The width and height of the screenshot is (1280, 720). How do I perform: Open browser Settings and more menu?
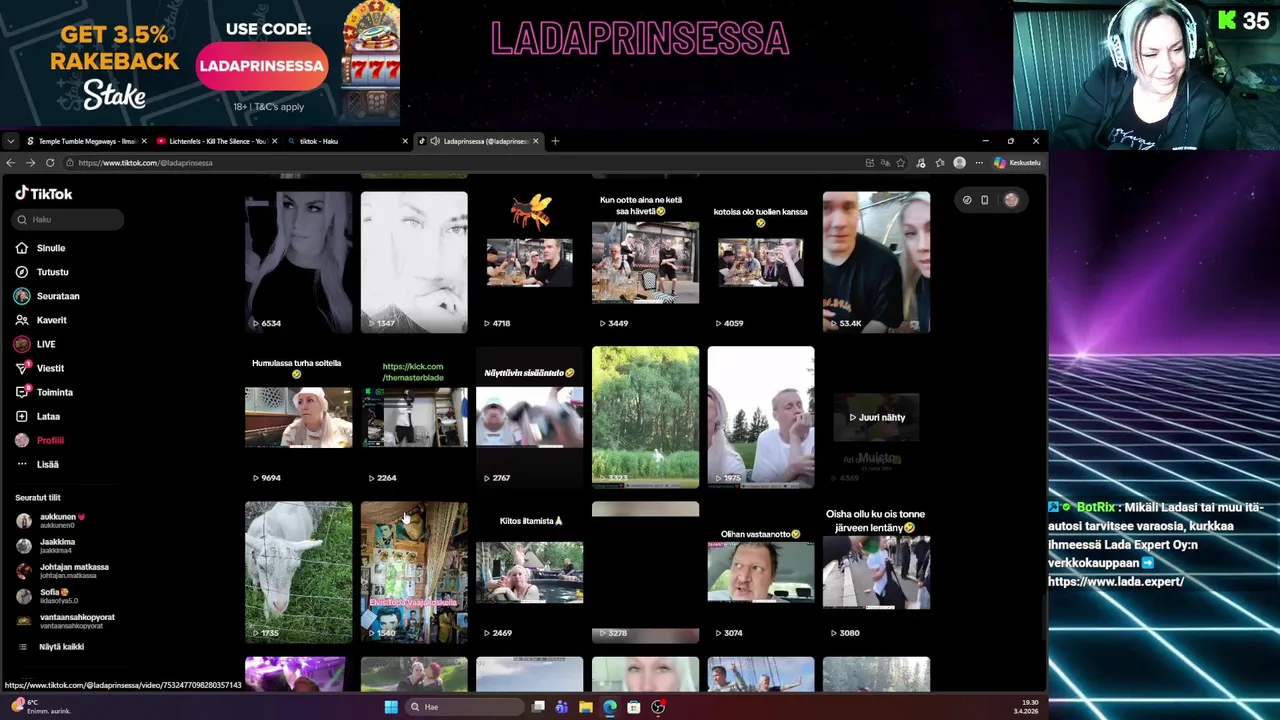[977, 163]
